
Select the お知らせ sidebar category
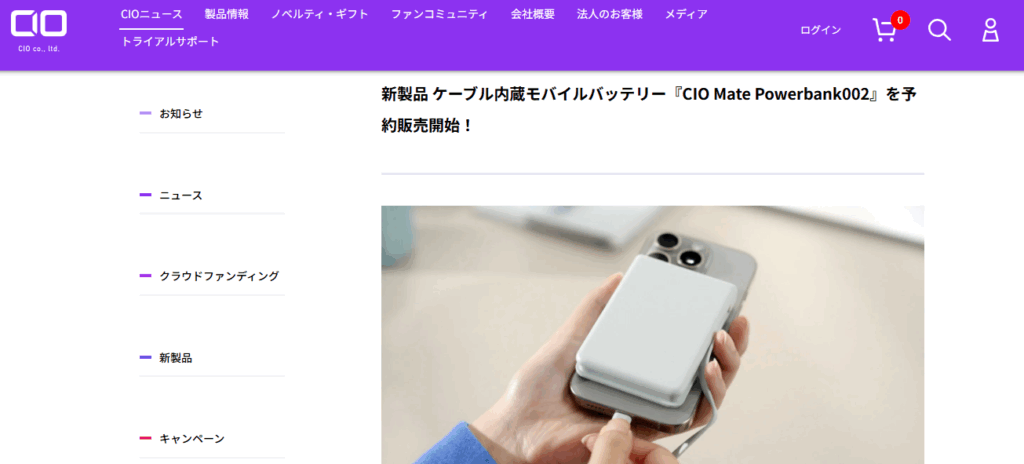212,114
